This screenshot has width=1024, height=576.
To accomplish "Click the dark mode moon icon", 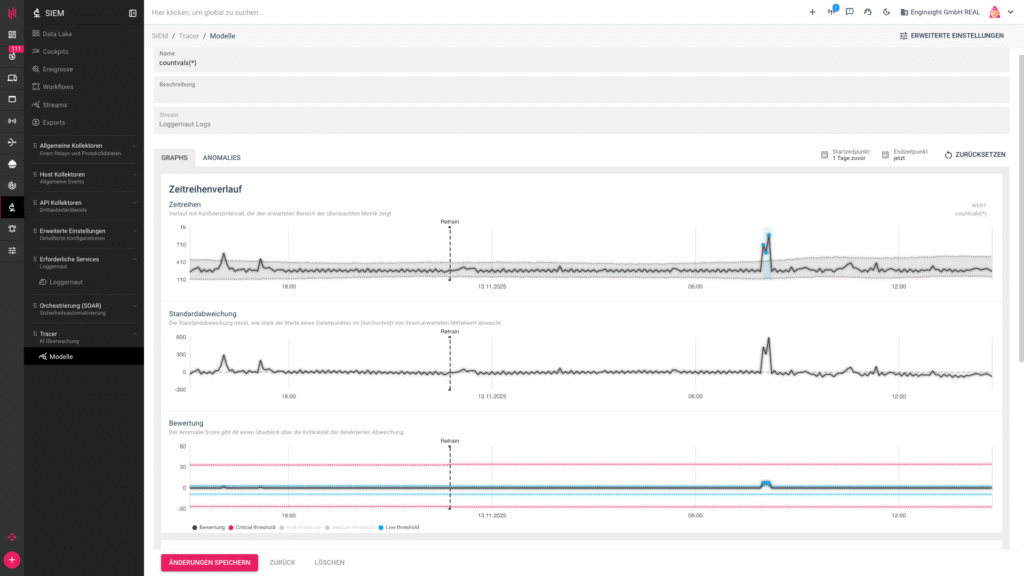I will pyautogui.click(x=886, y=12).
